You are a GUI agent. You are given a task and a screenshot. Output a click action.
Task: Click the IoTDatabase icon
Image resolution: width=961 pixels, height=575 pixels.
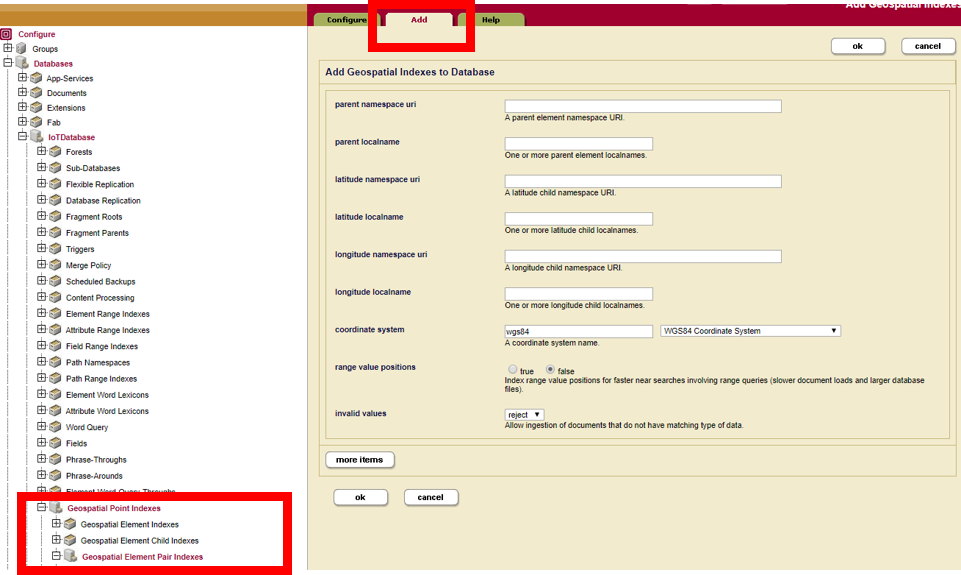(x=37, y=137)
